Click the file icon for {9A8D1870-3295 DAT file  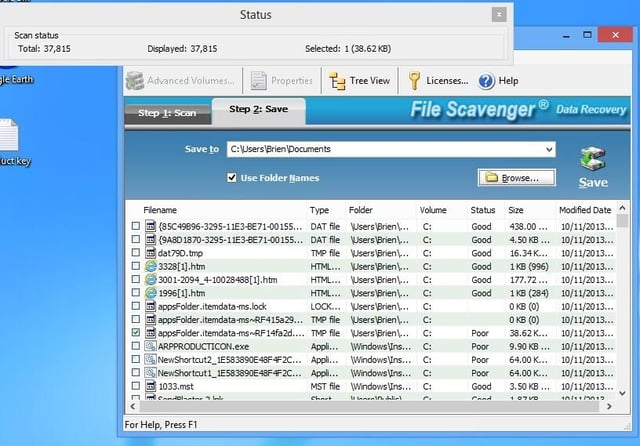pyautogui.click(x=151, y=240)
